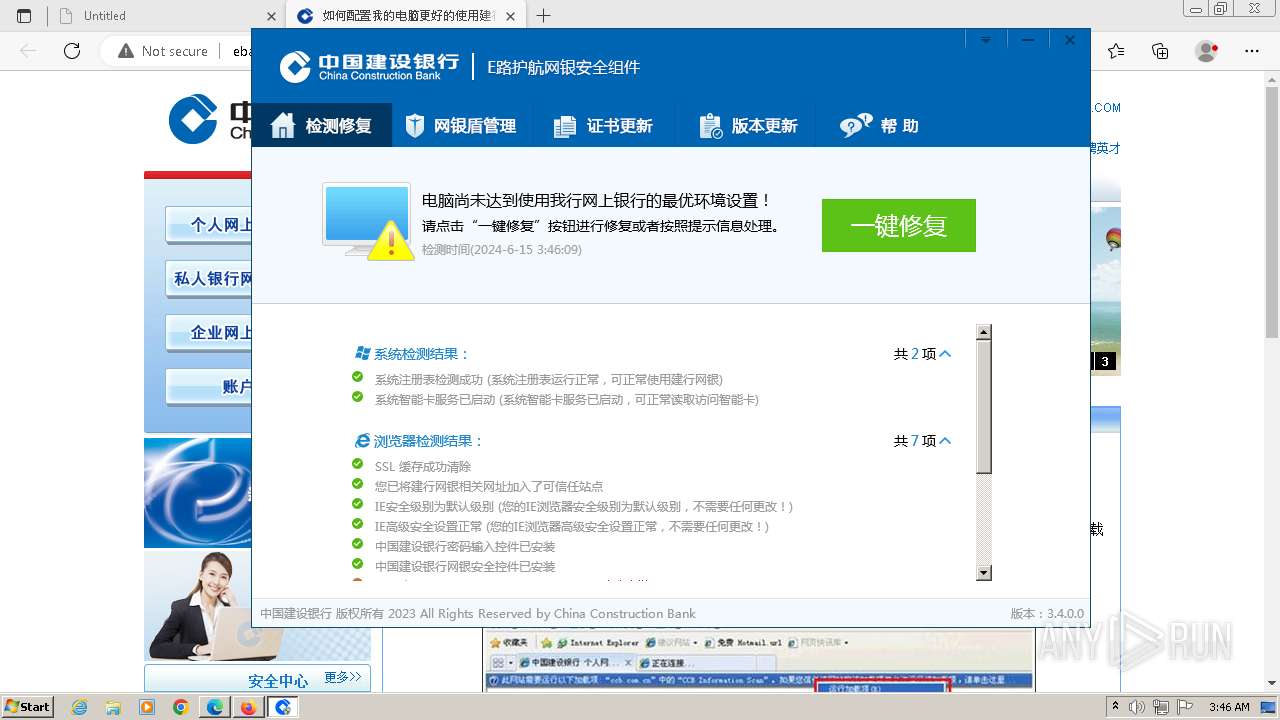Click green check next to SSL 缓存成功清除

coord(358,464)
